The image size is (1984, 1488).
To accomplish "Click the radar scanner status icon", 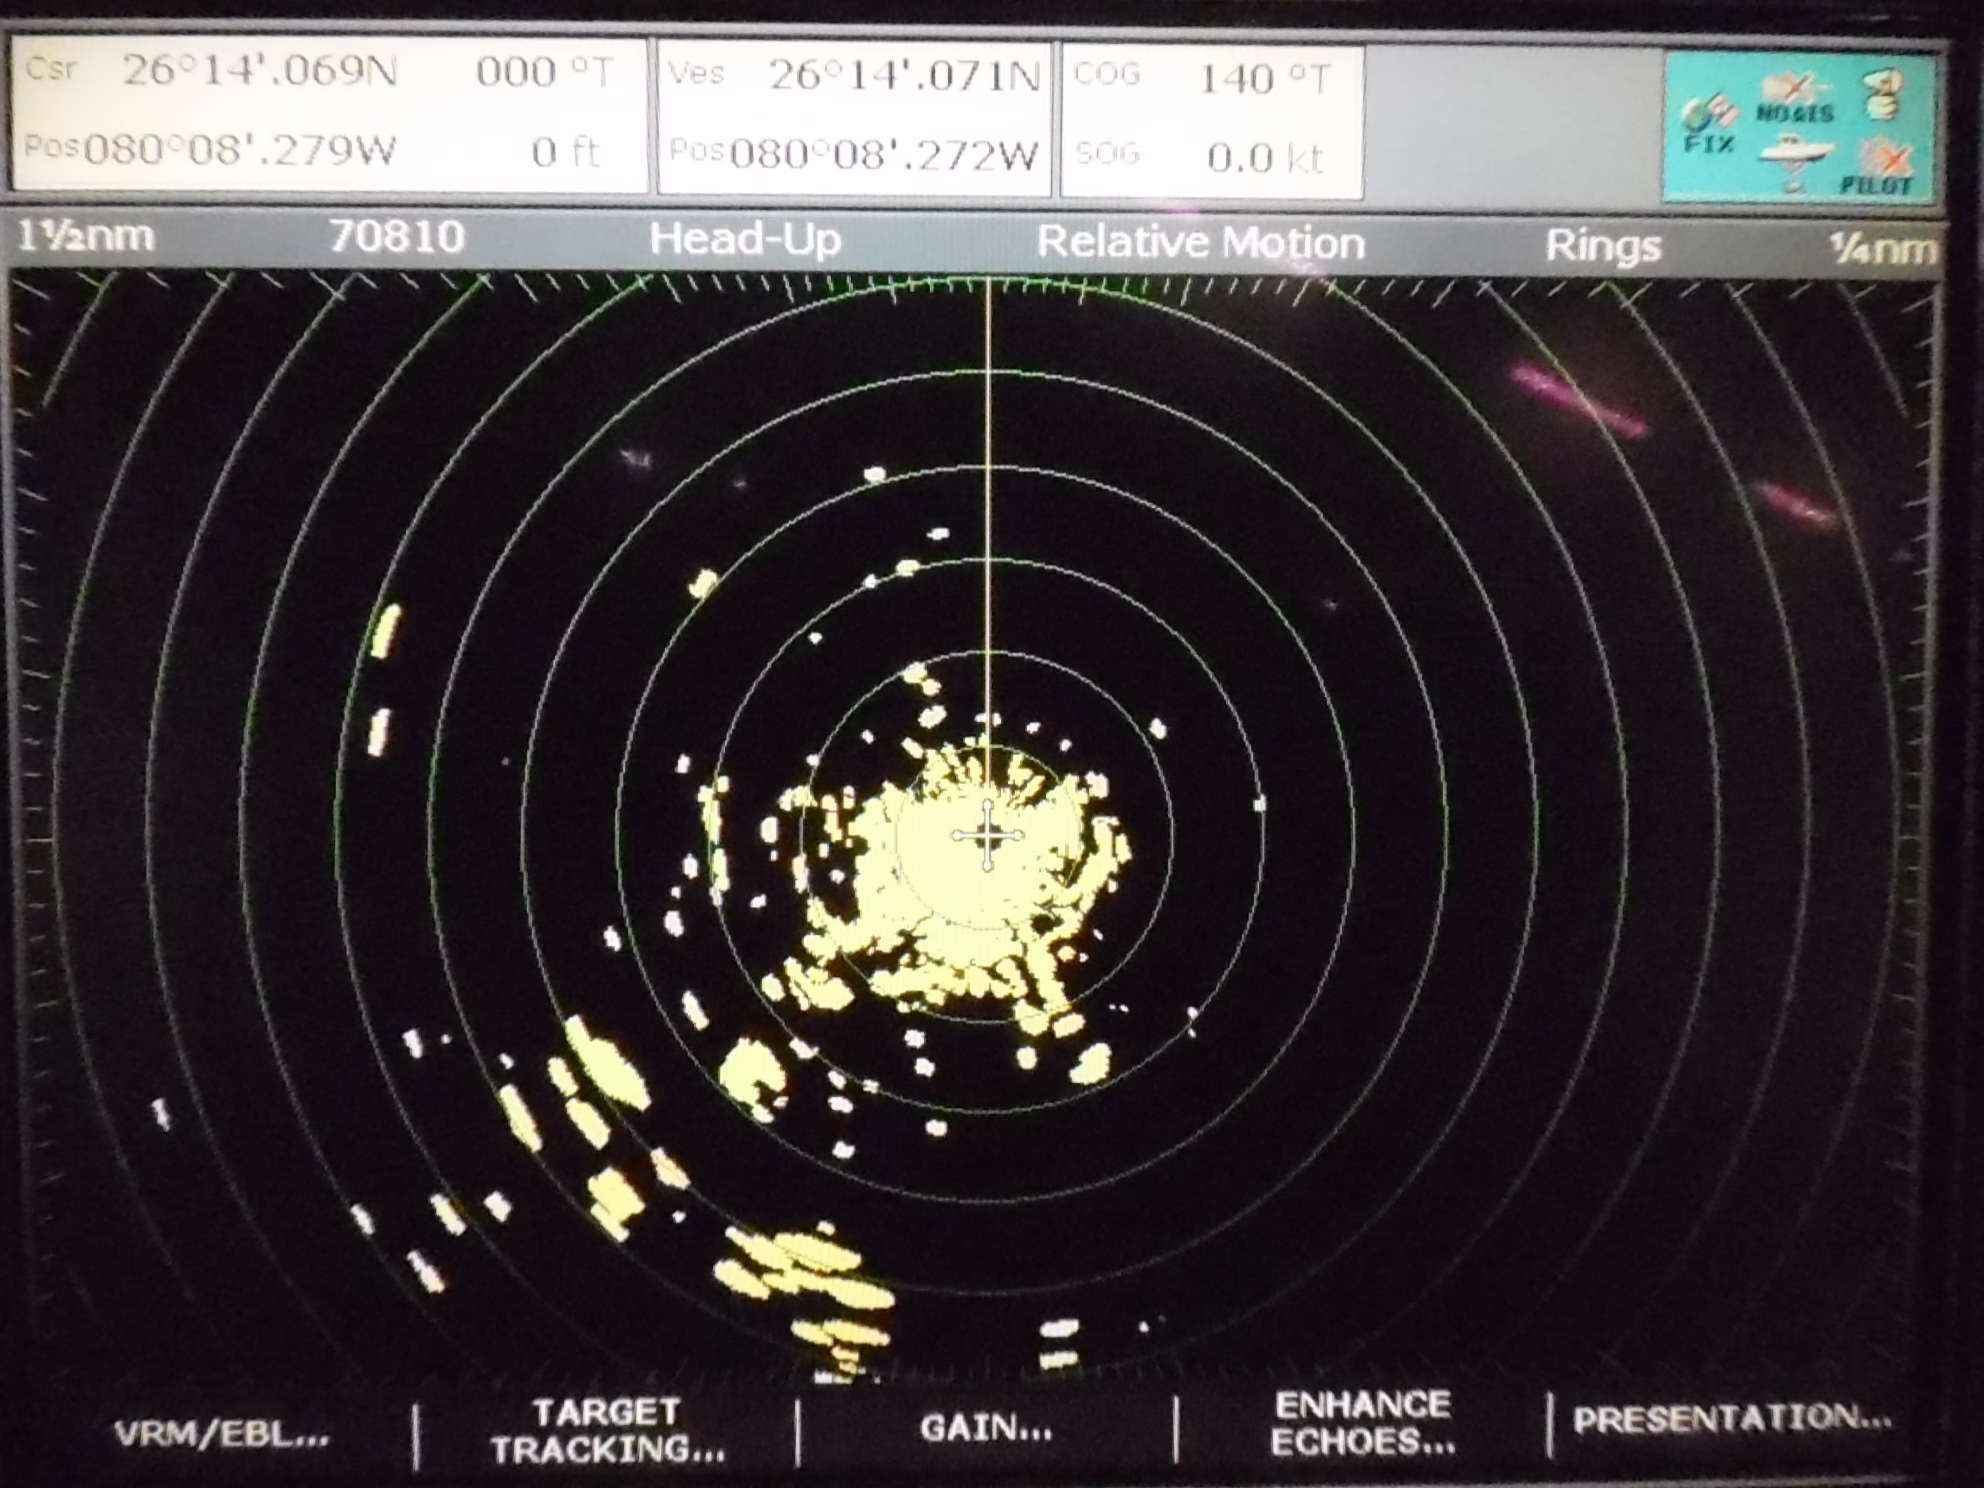I will click(x=1883, y=94).
